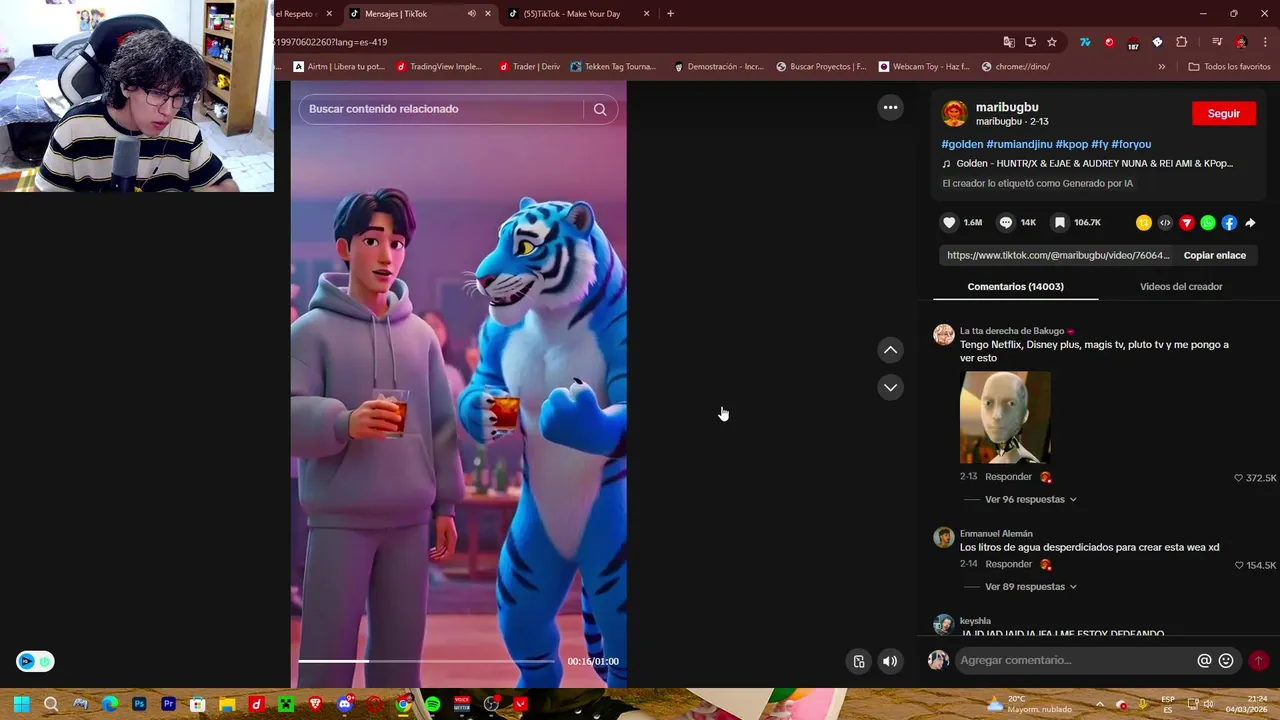Image resolution: width=1280 pixels, height=720 pixels.
Task: Open more share options with the arrow icon
Action: [1250, 223]
